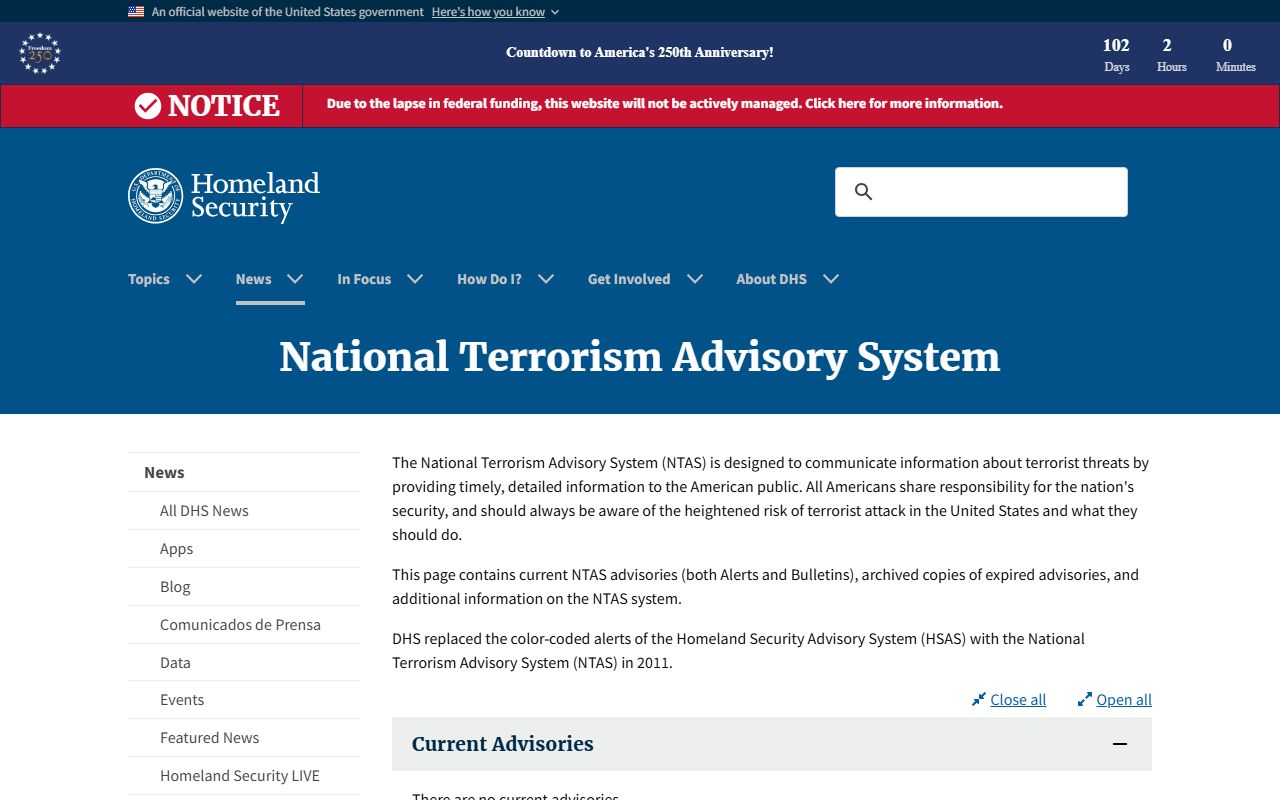Image resolution: width=1280 pixels, height=800 pixels.
Task: Click the Close all link
Action: [x=1018, y=700]
